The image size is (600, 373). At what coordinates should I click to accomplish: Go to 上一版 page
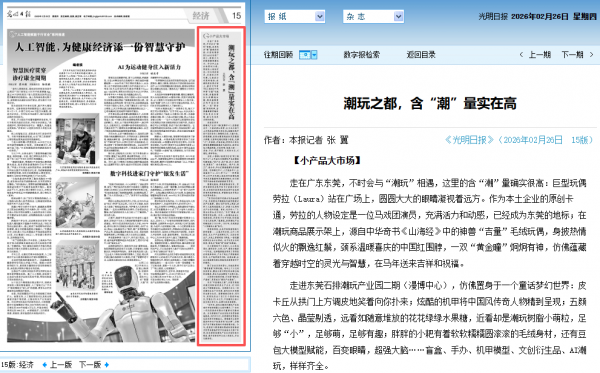point(61,365)
